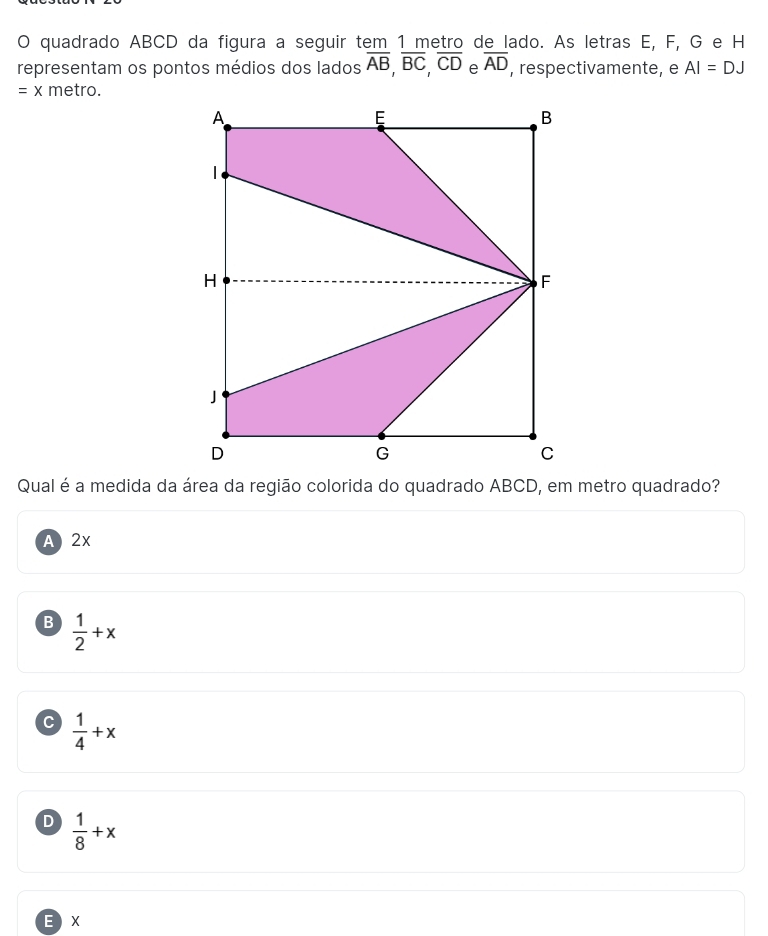This screenshot has width=768, height=936.
Task: Click midpoint G on the bottom side
Action: pyautogui.click(x=380, y=436)
